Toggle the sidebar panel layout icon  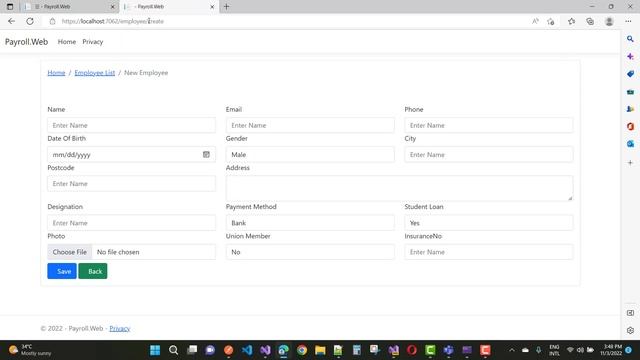tap(630, 313)
